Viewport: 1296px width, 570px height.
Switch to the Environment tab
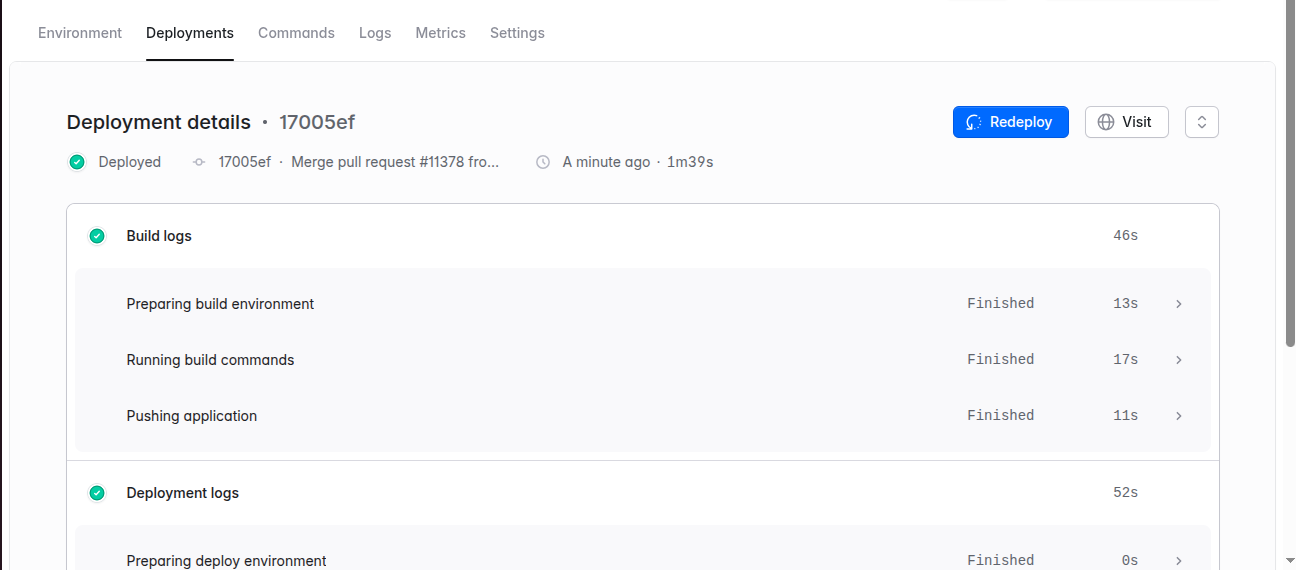(x=80, y=33)
